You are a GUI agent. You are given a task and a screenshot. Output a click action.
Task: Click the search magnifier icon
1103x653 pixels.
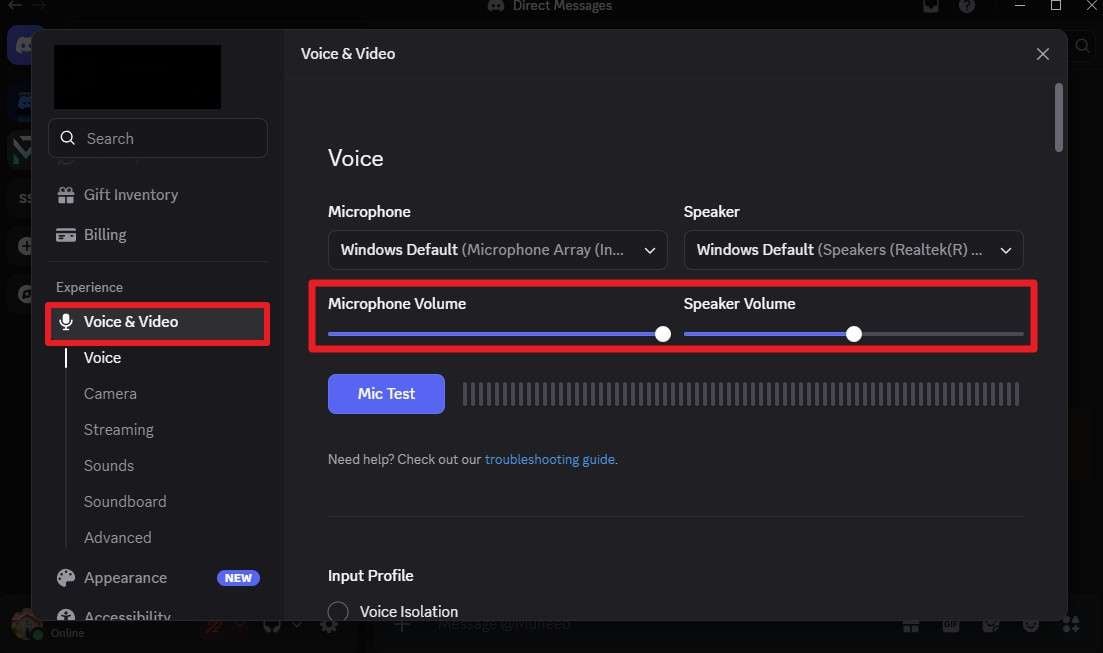pos(68,138)
